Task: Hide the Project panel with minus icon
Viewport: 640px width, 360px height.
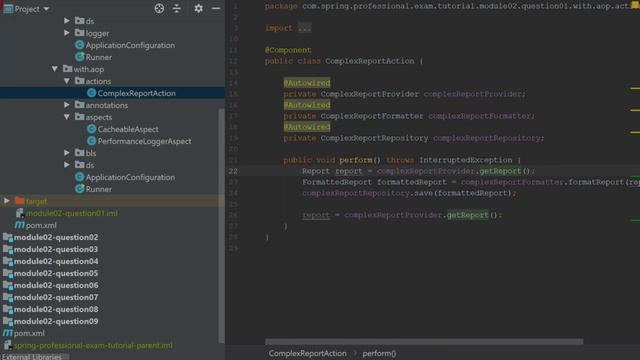Action: tap(216, 9)
